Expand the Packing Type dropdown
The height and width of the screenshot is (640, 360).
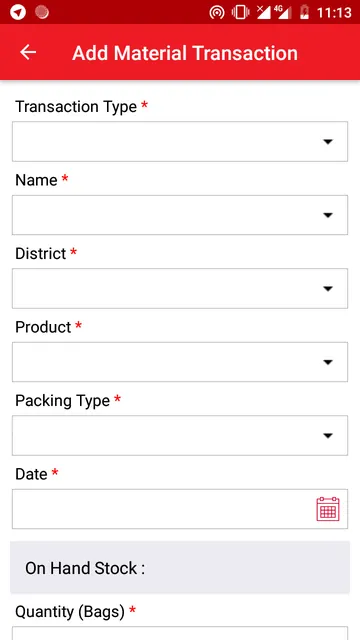(180, 435)
